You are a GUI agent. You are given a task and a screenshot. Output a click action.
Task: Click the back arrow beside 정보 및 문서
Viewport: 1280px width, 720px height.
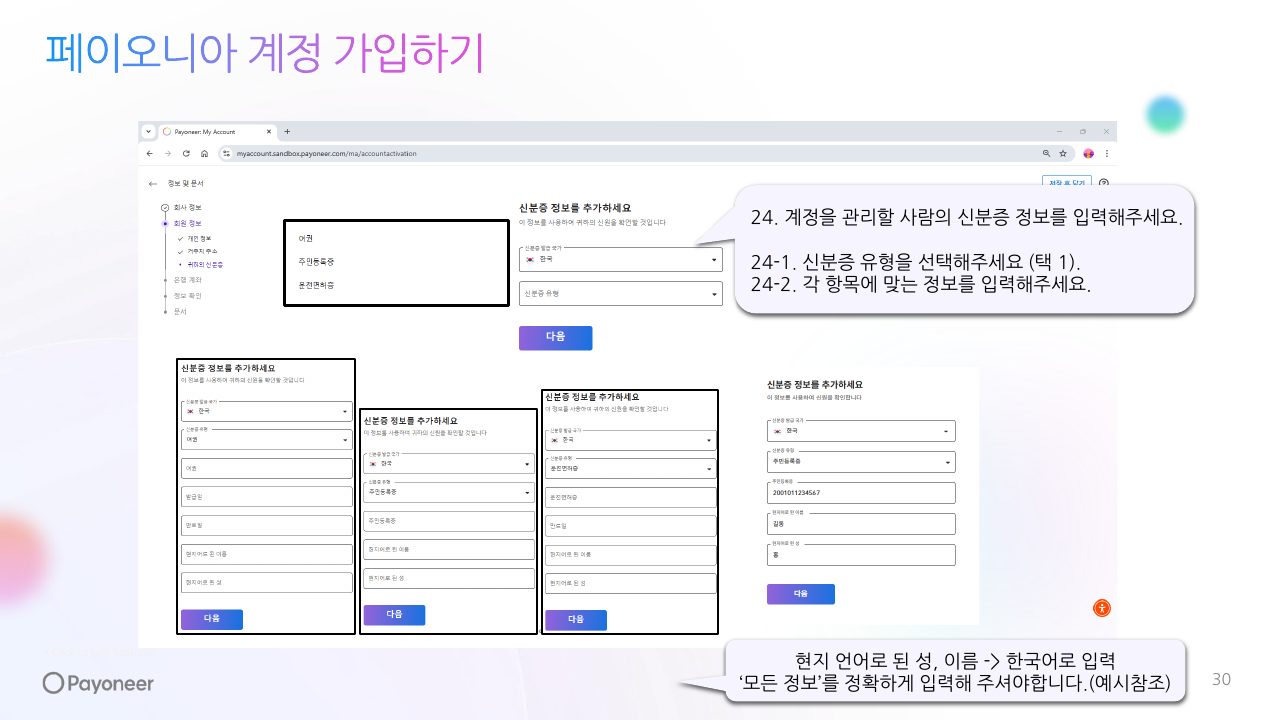click(153, 184)
